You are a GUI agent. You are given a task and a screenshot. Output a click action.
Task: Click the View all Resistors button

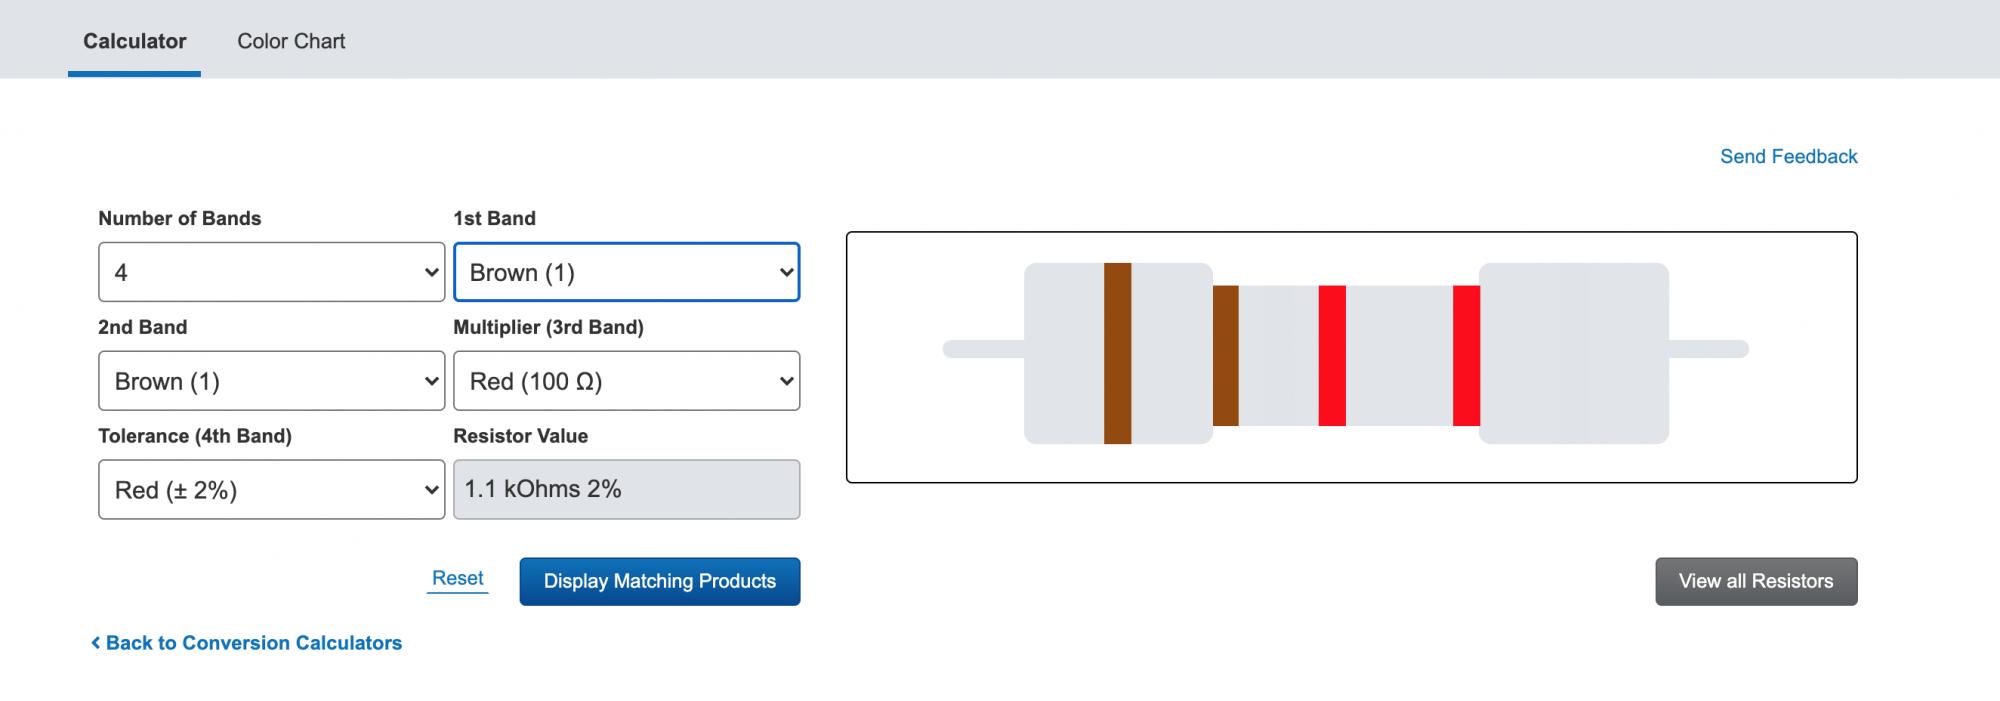[1756, 581]
